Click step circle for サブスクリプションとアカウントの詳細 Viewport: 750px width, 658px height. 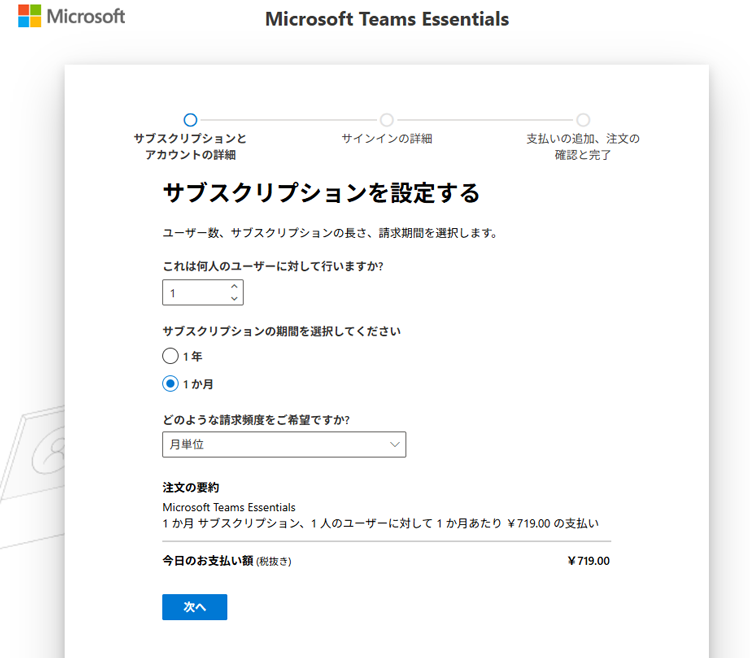(190, 120)
